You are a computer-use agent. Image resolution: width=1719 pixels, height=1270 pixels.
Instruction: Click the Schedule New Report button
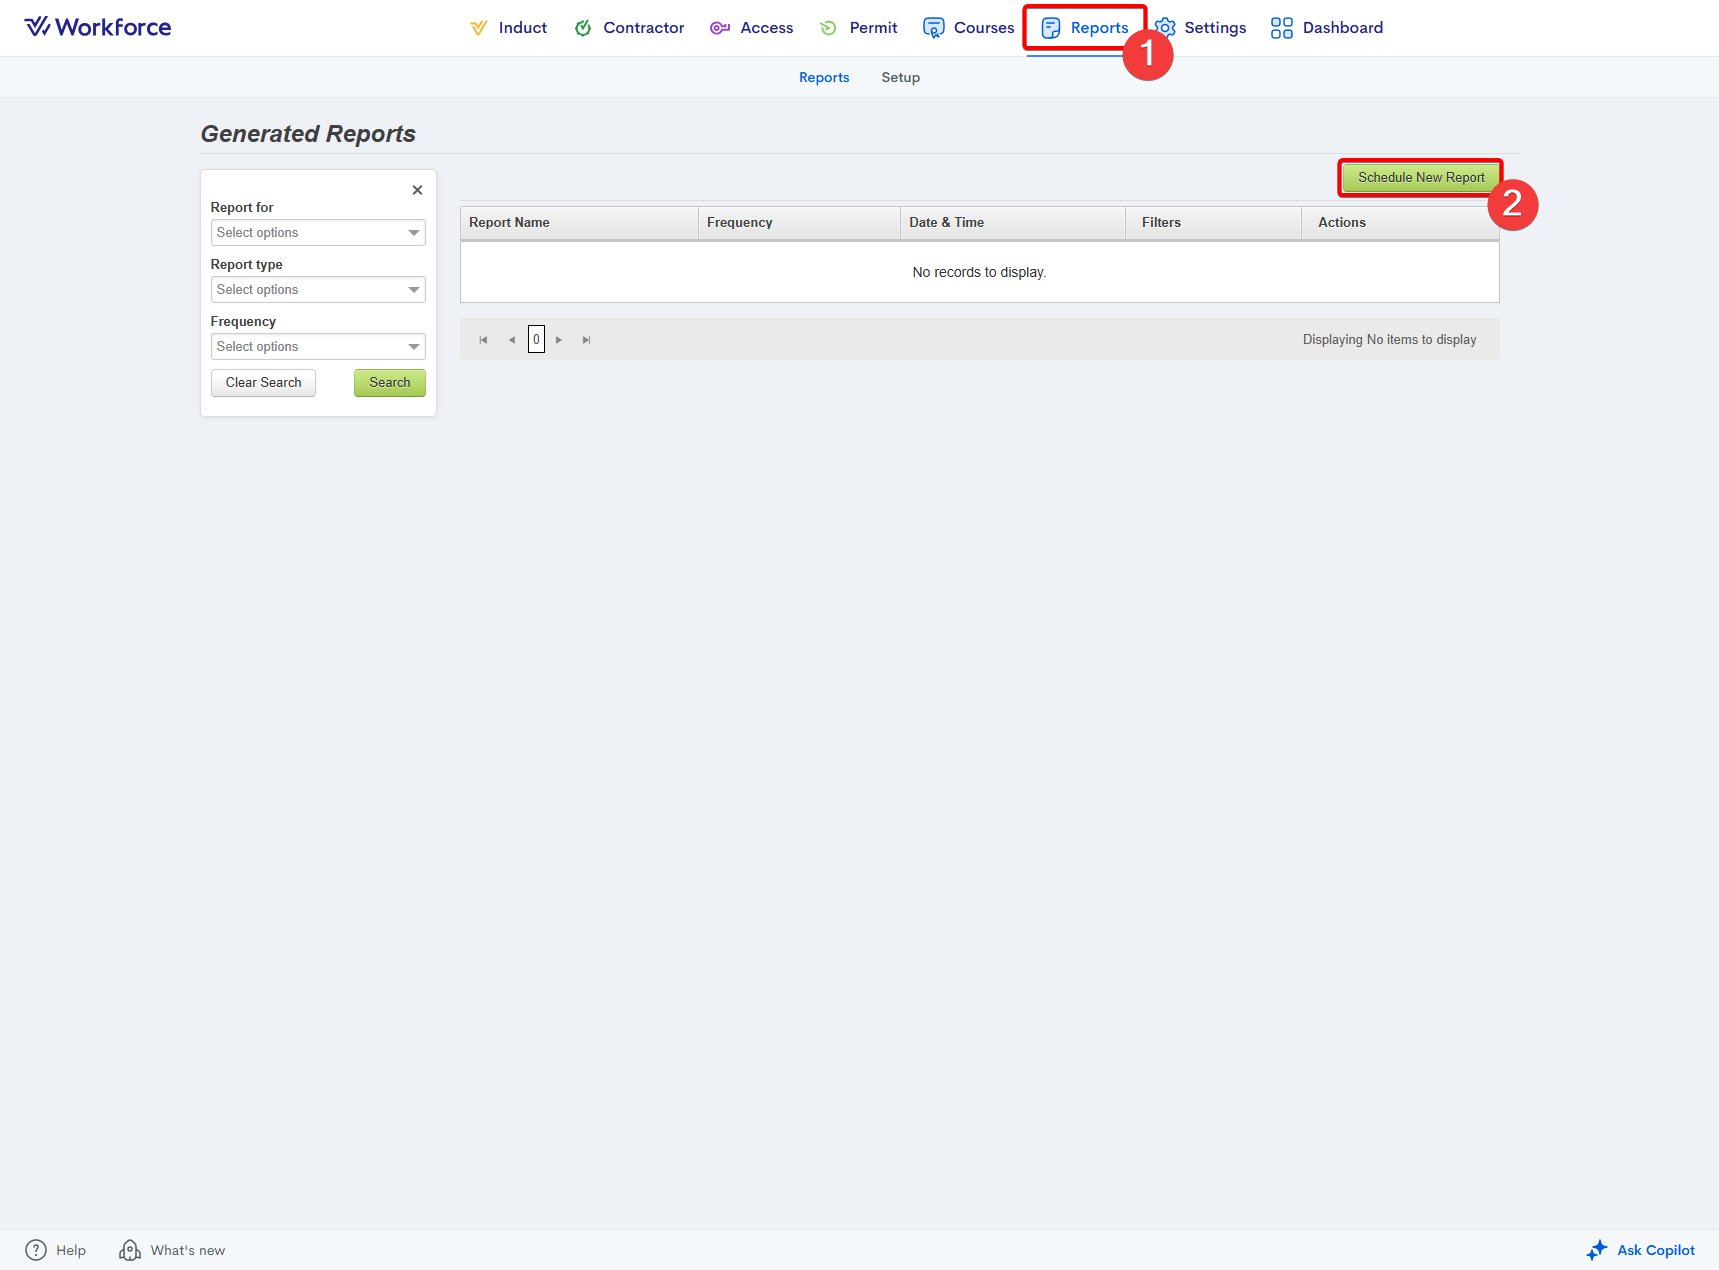(1420, 178)
